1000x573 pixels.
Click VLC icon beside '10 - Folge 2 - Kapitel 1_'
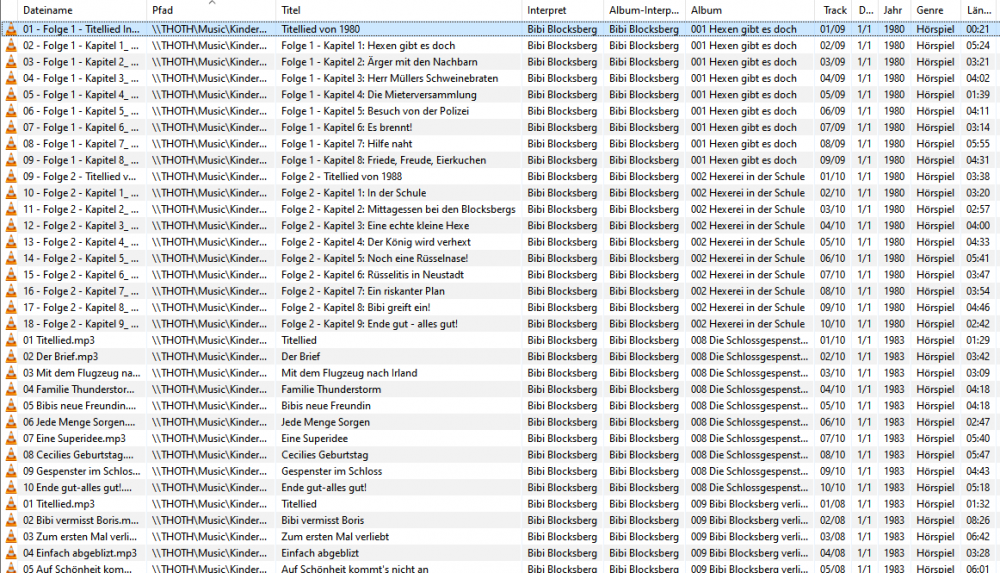pyautogui.click(x=11, y=193)
